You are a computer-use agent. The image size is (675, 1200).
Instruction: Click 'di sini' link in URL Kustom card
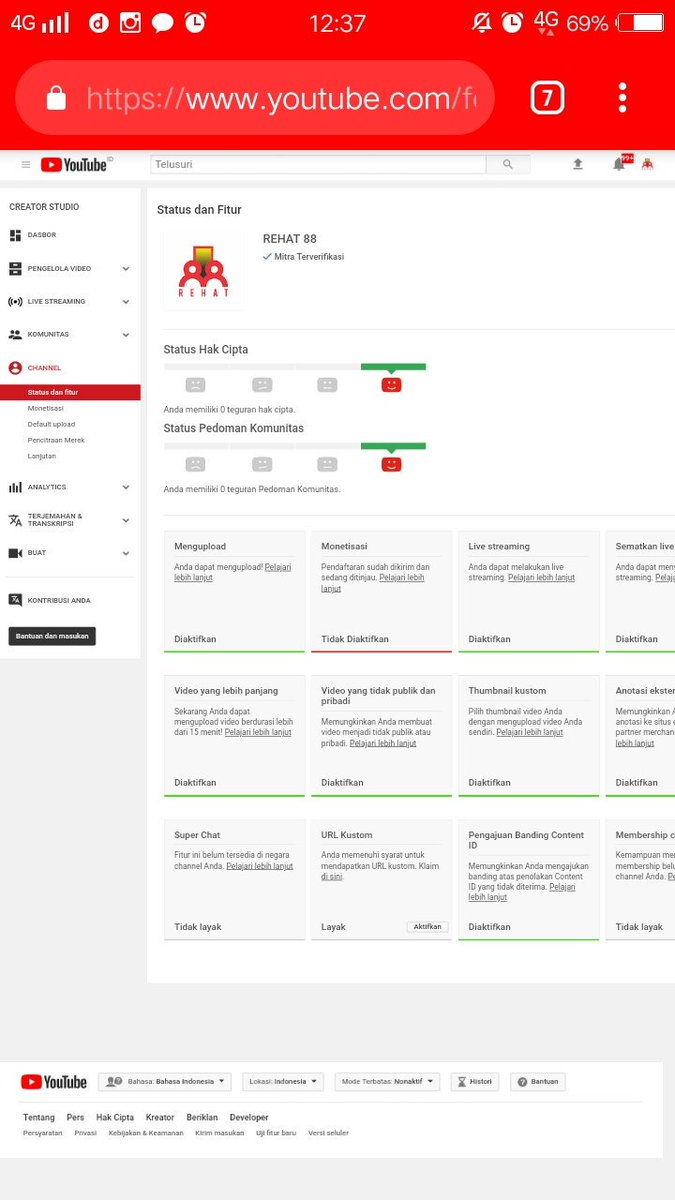[x=332, y=876]
